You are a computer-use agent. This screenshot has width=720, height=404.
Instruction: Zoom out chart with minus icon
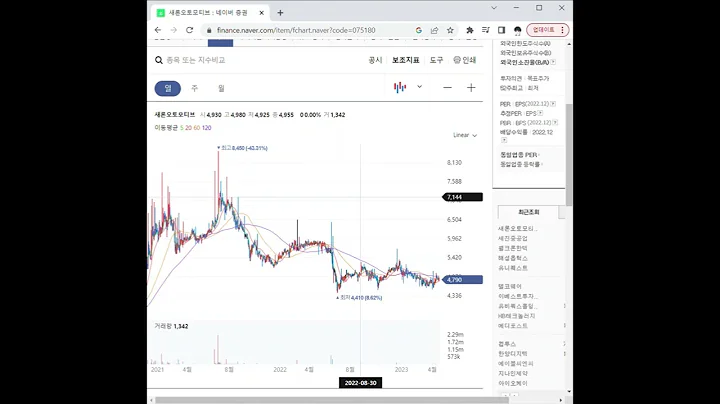(x=447, y=88)
